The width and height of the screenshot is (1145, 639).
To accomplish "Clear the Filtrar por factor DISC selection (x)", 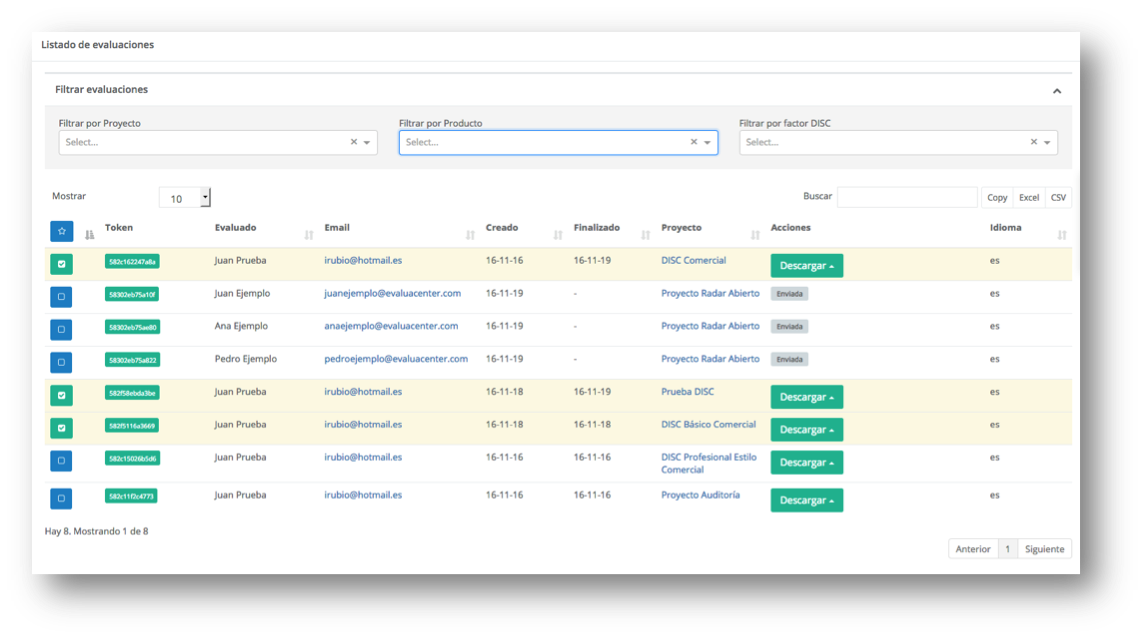I will [1034, 142].
